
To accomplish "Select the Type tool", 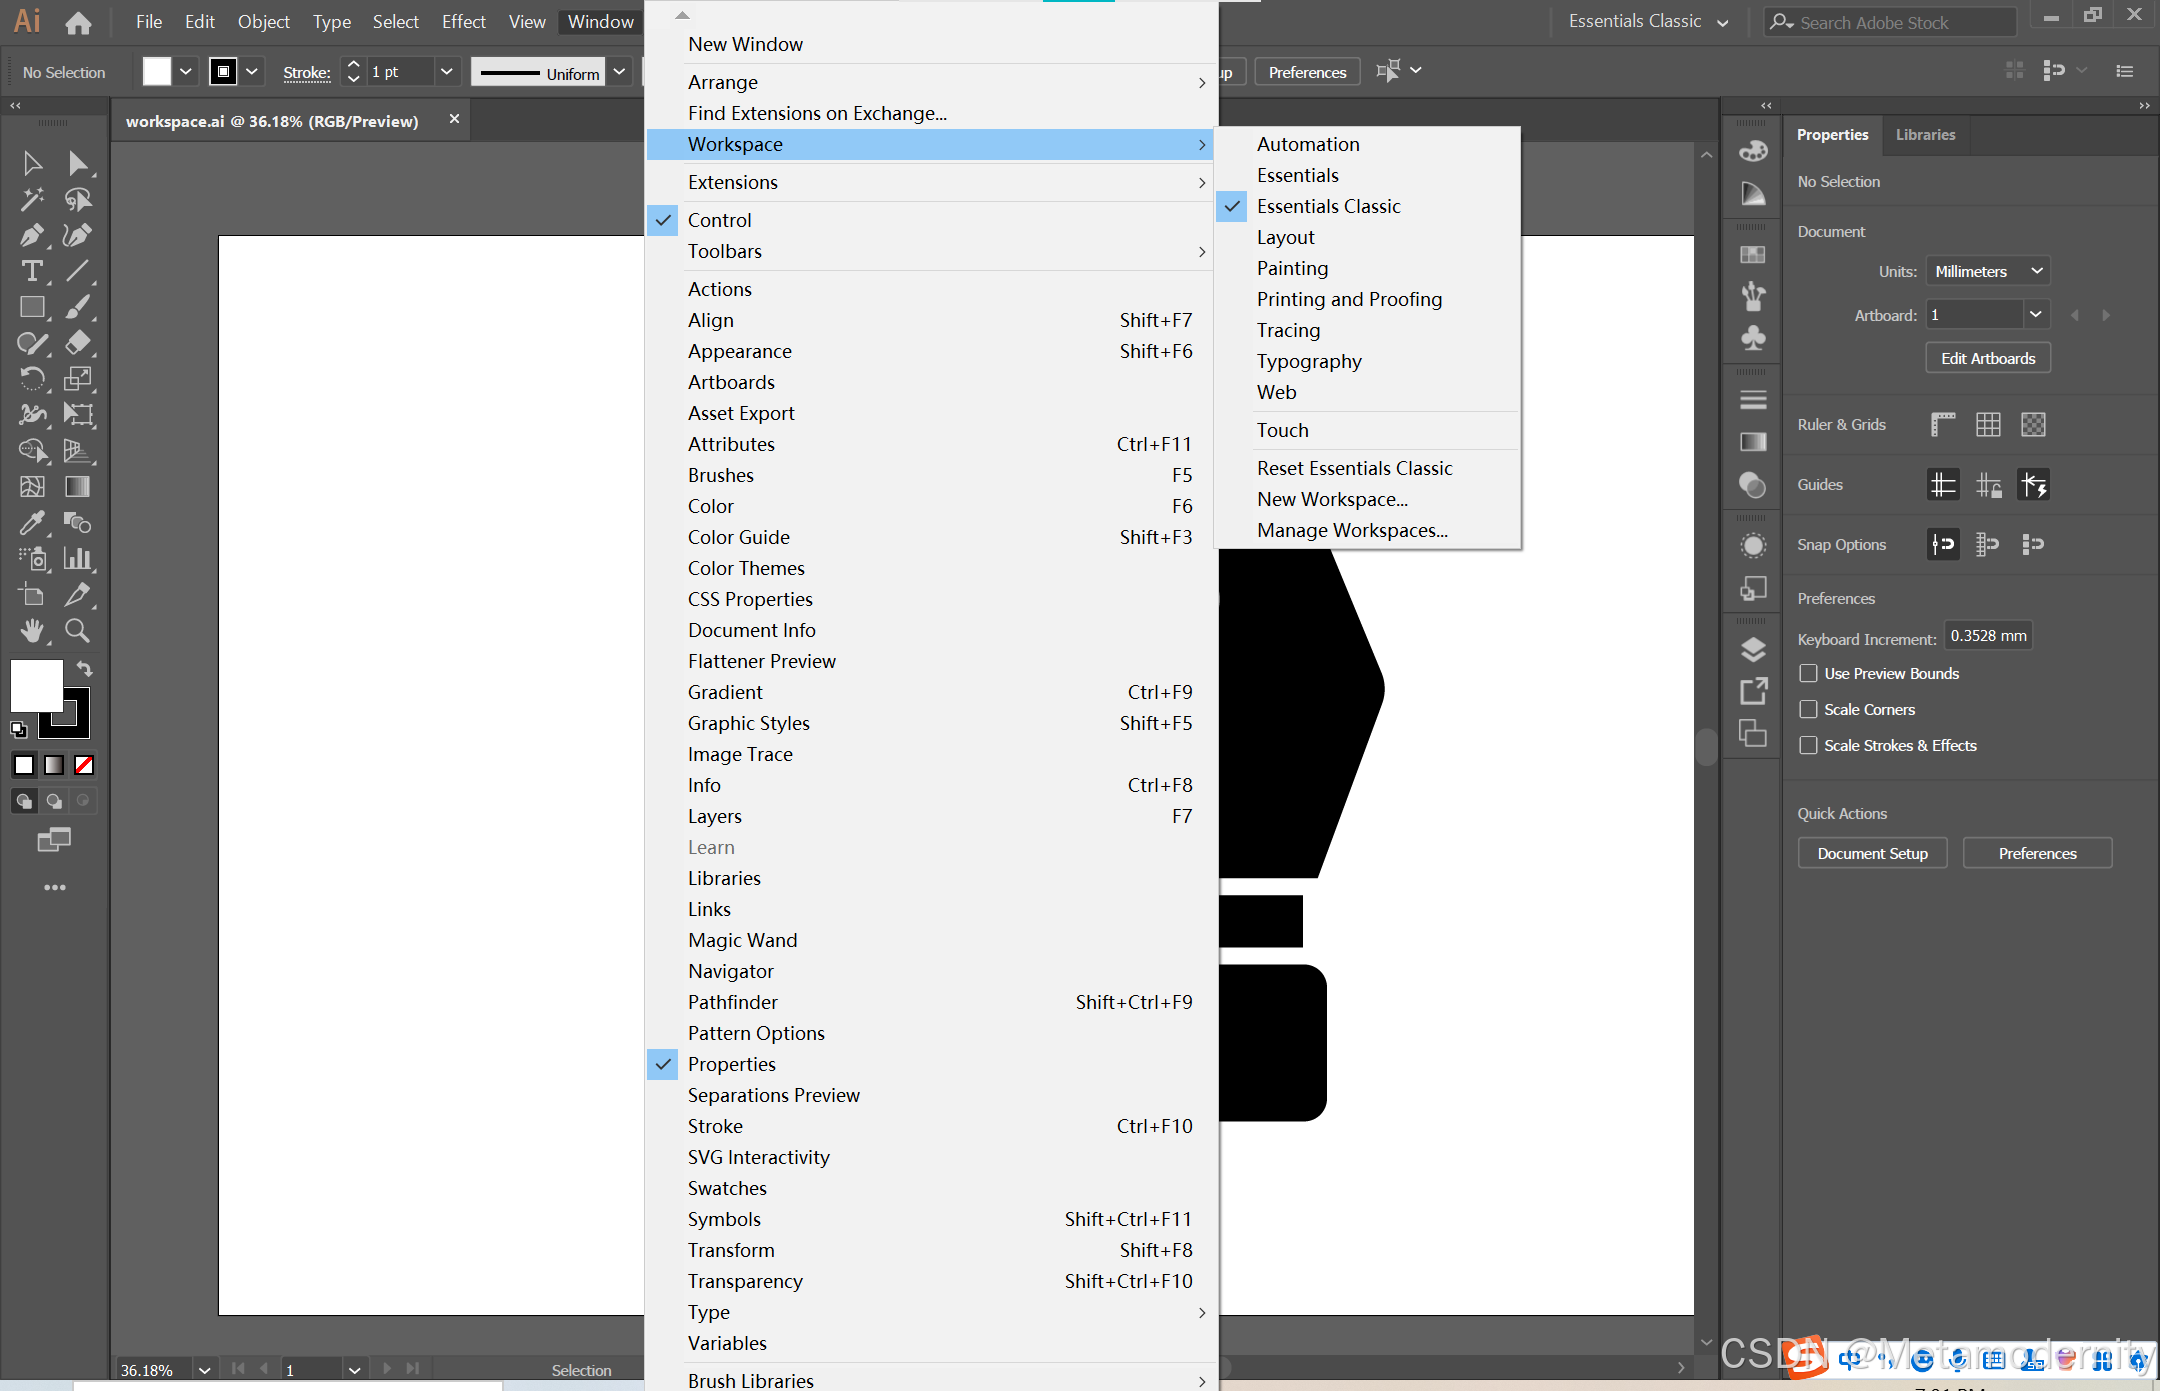I will coord(31,272).
